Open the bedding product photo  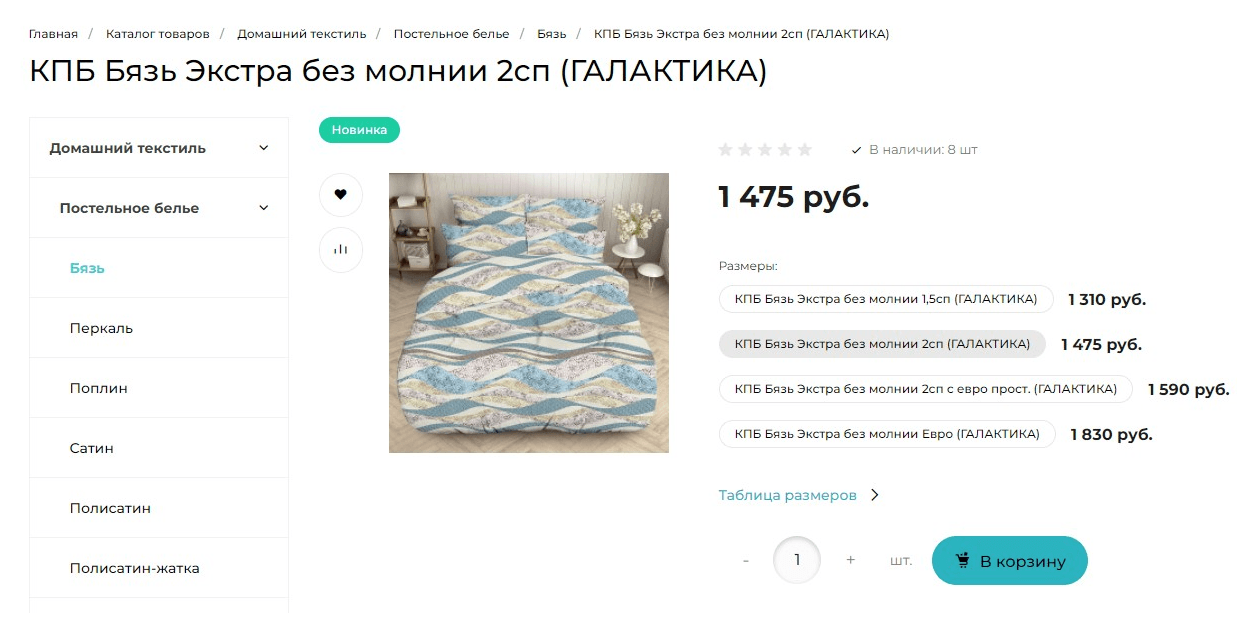click(529, 313)
